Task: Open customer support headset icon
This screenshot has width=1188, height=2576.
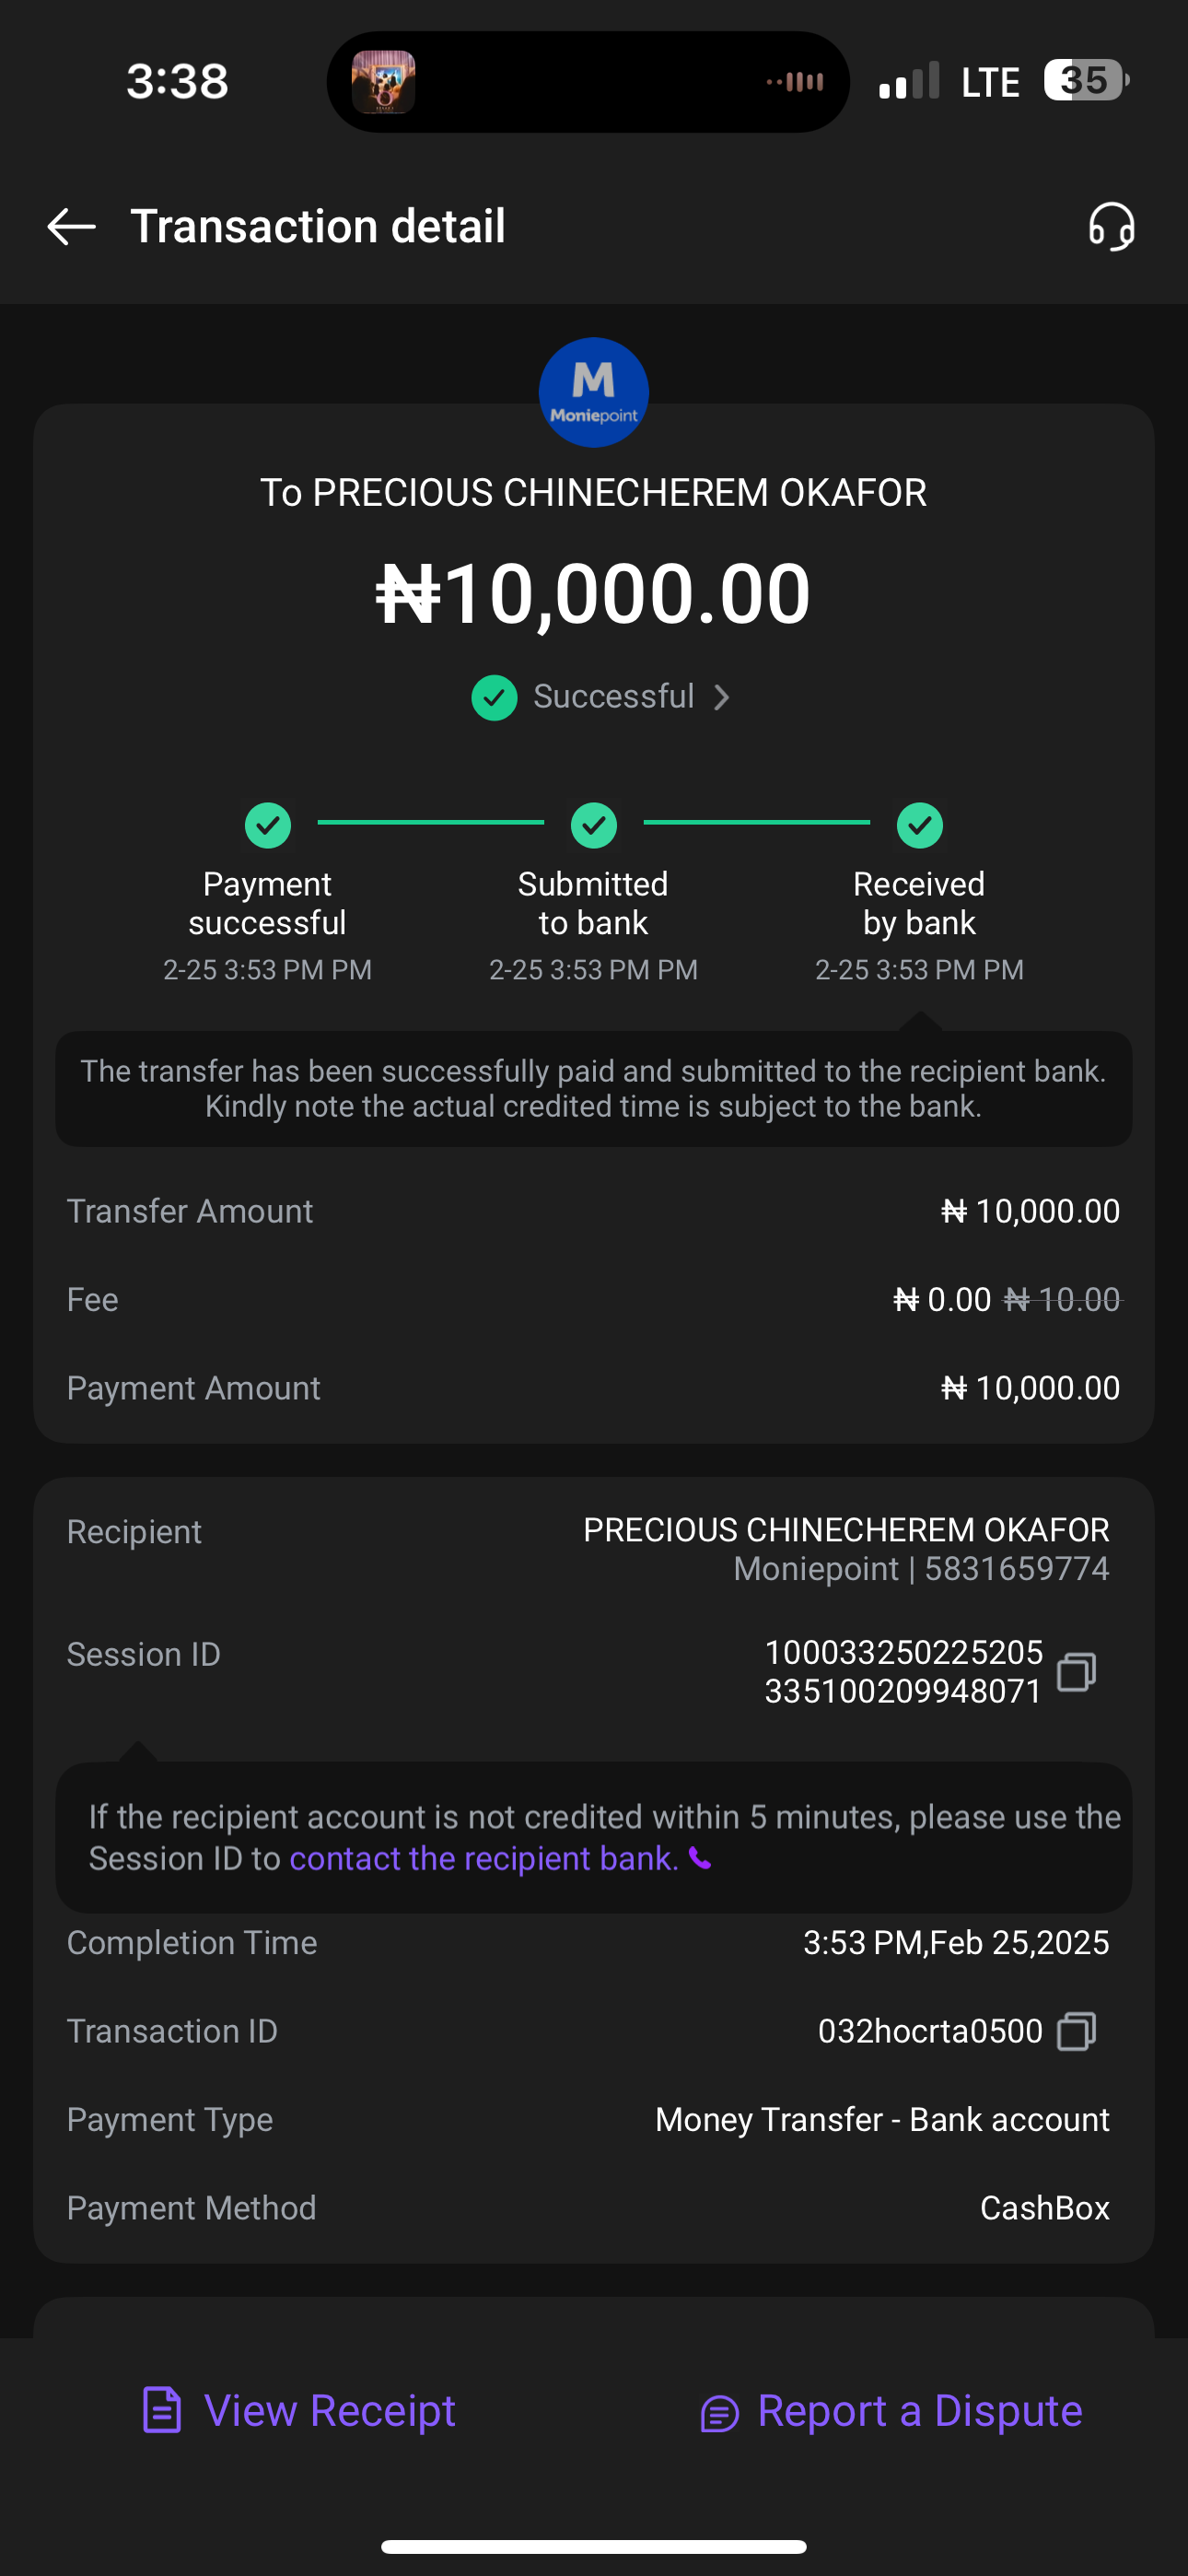Action: pyautogui.click(x=1111, y=227)
